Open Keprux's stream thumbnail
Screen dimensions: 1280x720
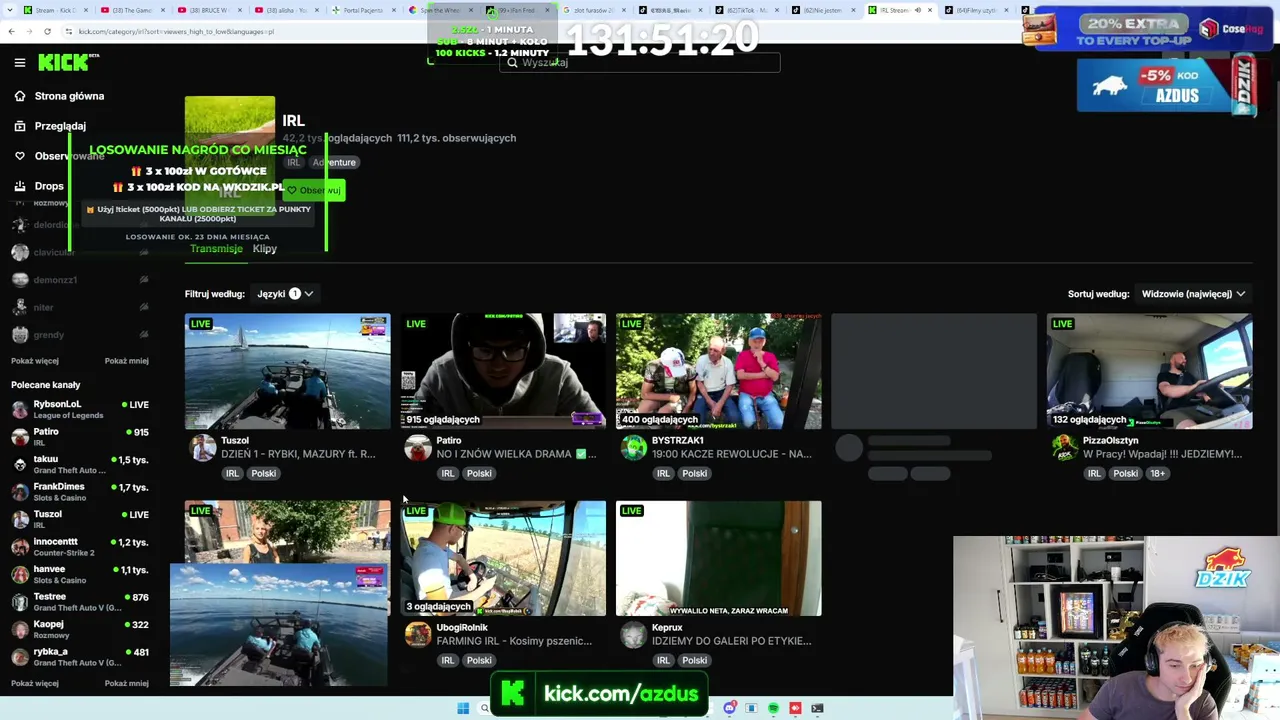click(x=719, y=558)
